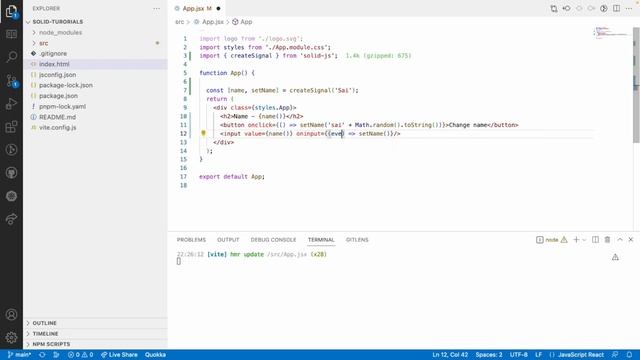Select the App.jsx editor tab
Image resolution: width=640 pixels, height=360 pixels.
(197, 8)
